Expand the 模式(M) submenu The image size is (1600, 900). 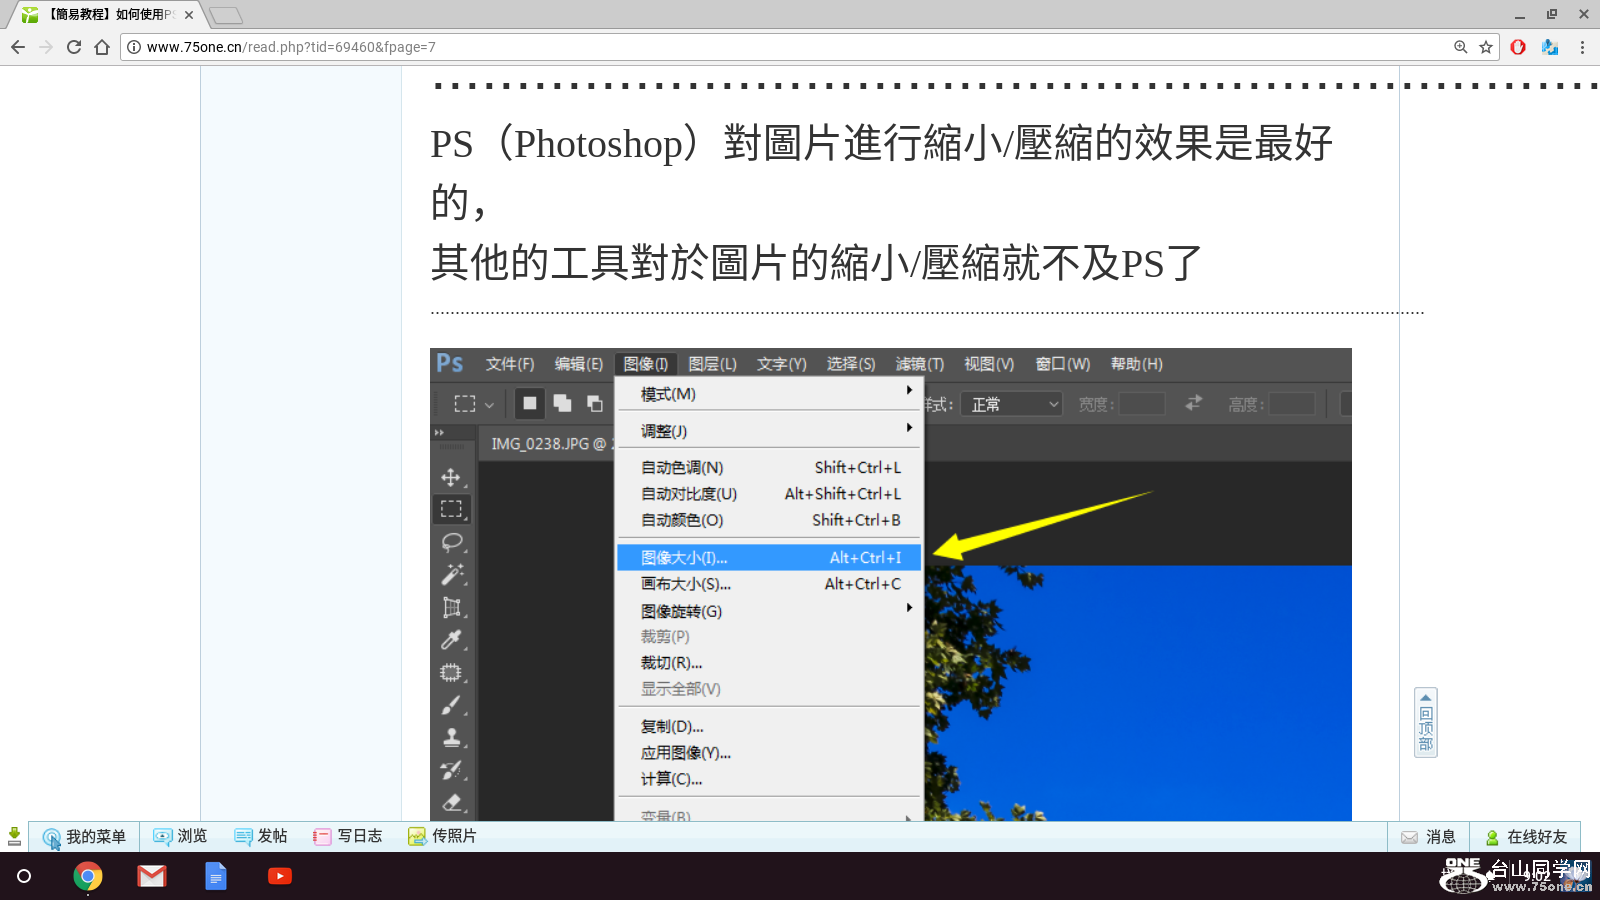[x=768, y=394]
